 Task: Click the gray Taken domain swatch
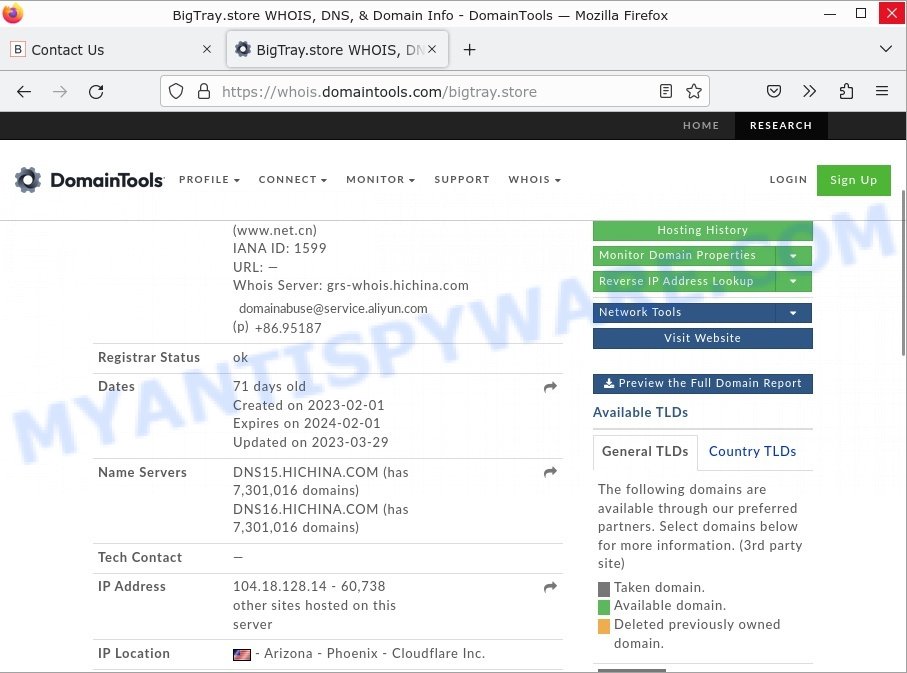click(x=603, y=589)
